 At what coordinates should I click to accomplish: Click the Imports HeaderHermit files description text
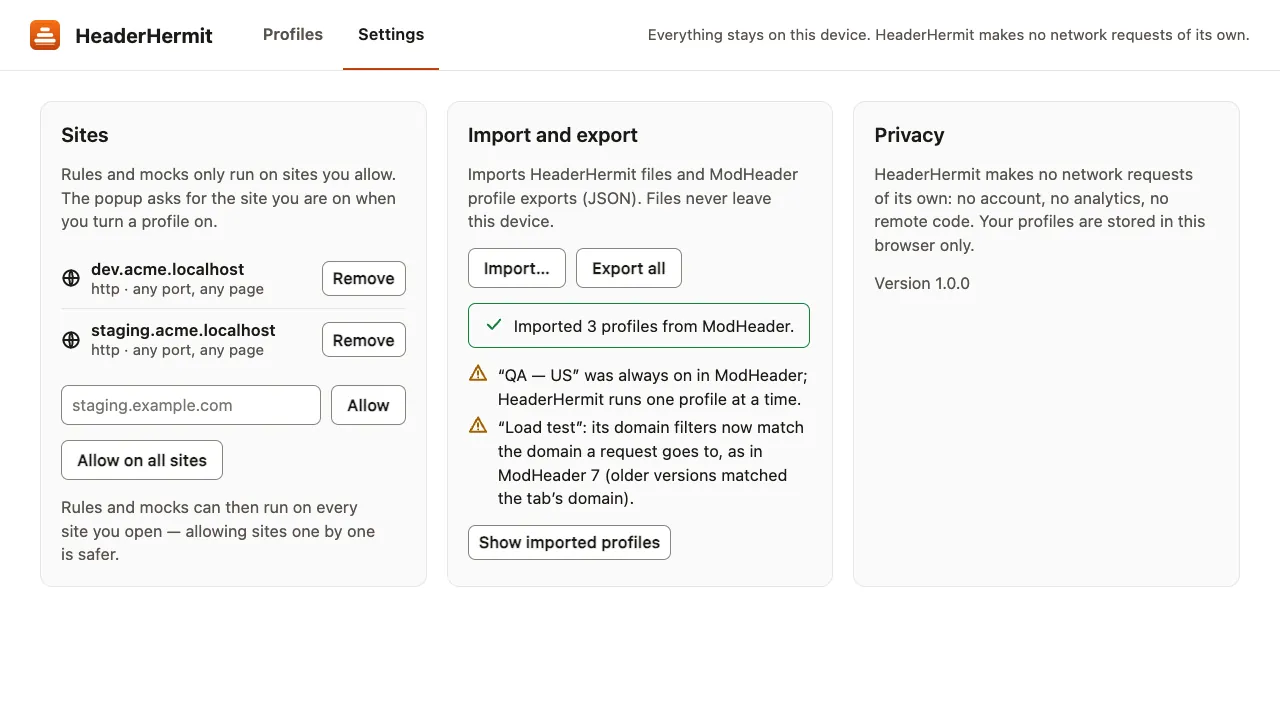point(633,198)
